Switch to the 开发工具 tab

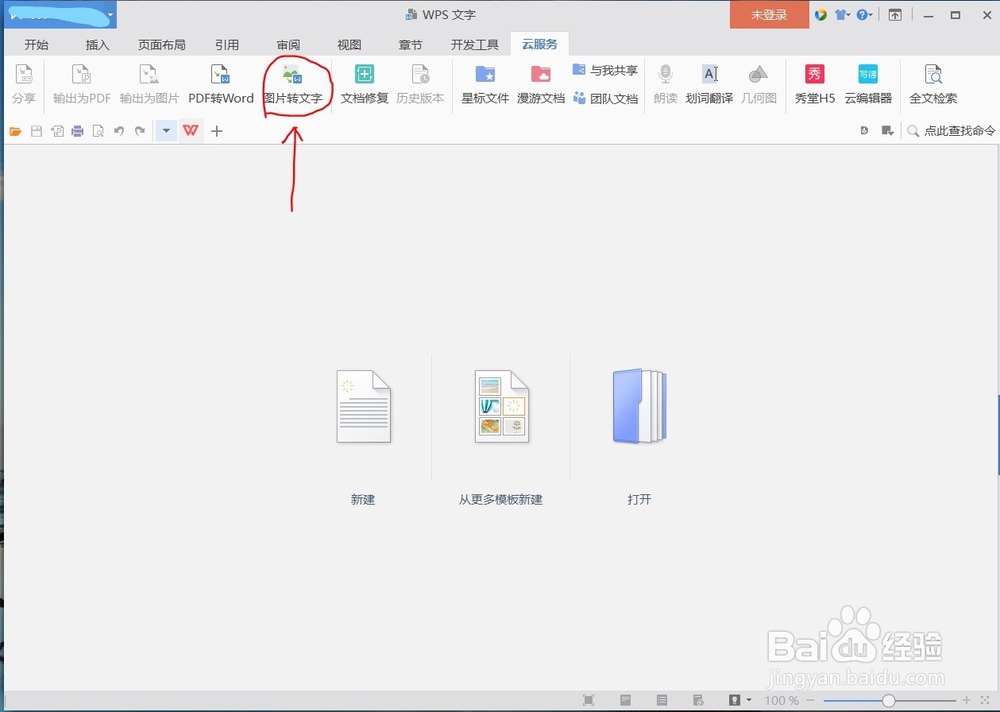[x=475, y=45]
